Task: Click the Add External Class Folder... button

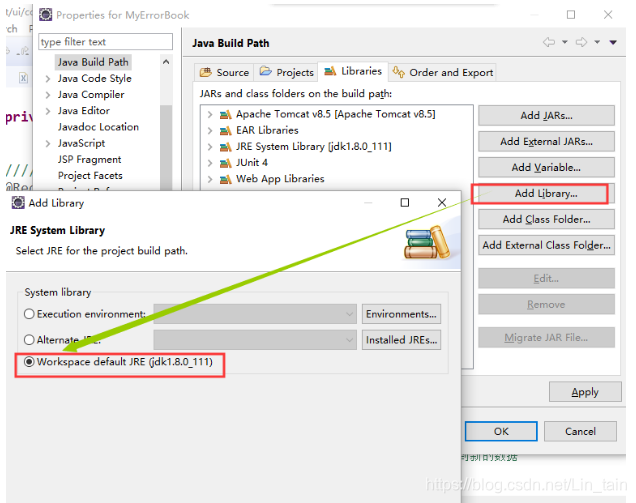Action: 546,245
